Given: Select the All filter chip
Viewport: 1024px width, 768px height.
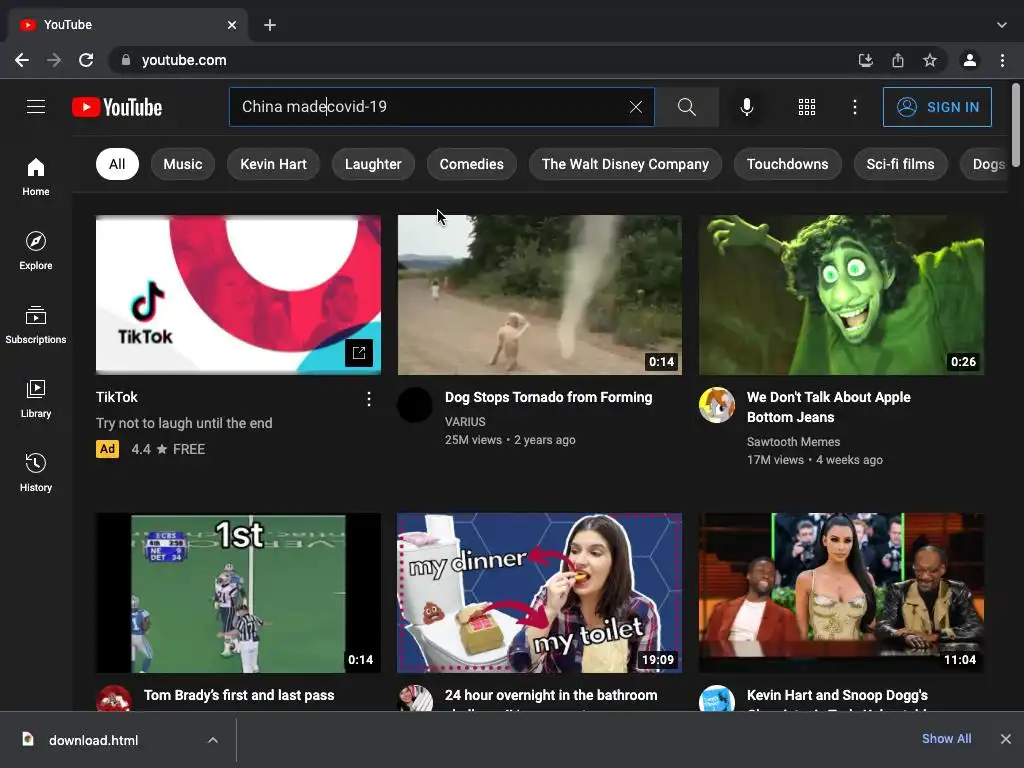Looking at the screenshot, I should pos(117,164).
